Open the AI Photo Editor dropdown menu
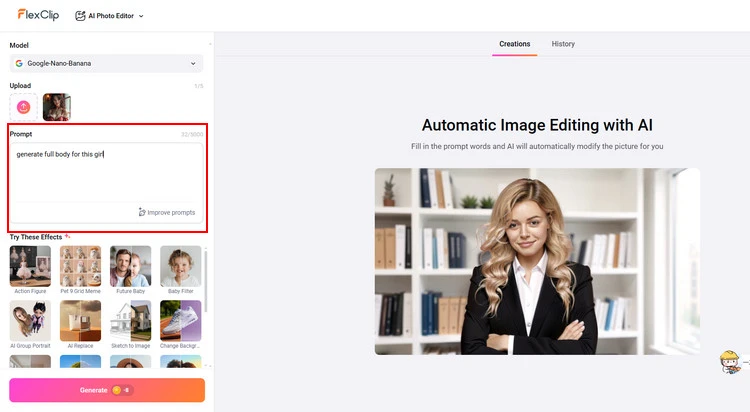 (x=110, y=16)
